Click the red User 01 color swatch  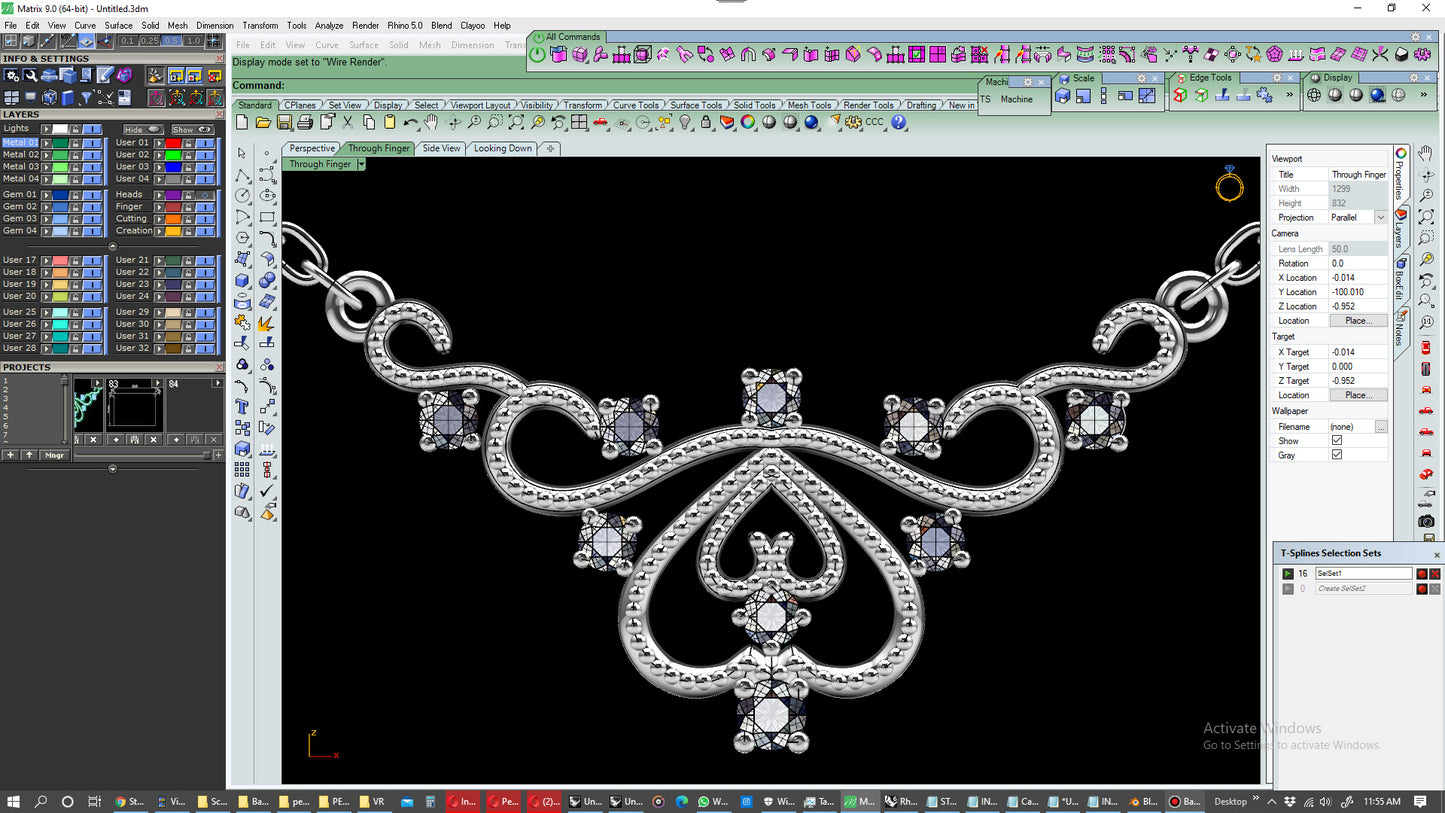[x=173, y=143]
